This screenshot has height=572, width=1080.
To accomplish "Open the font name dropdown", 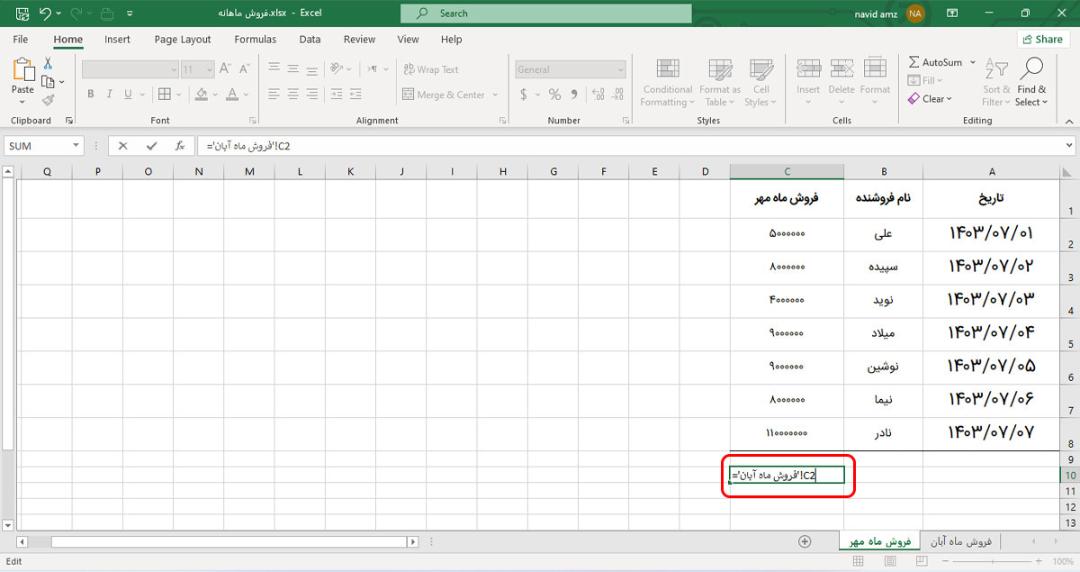I will click(174, 70).
